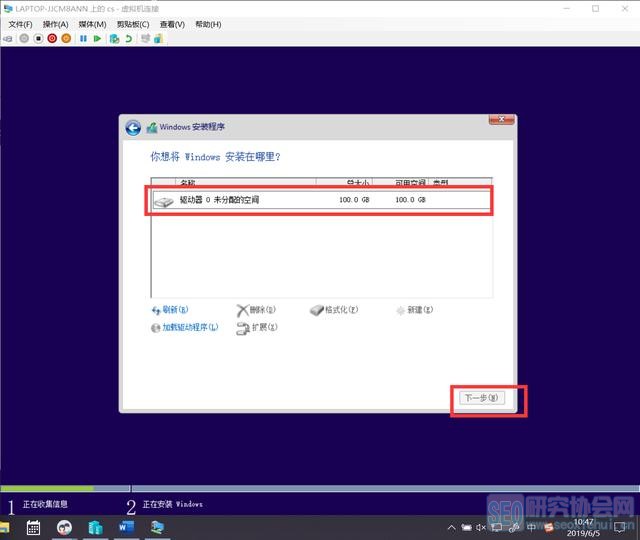Click the drive icon in the partition row

pyautogui.click(x=164, y=201)
